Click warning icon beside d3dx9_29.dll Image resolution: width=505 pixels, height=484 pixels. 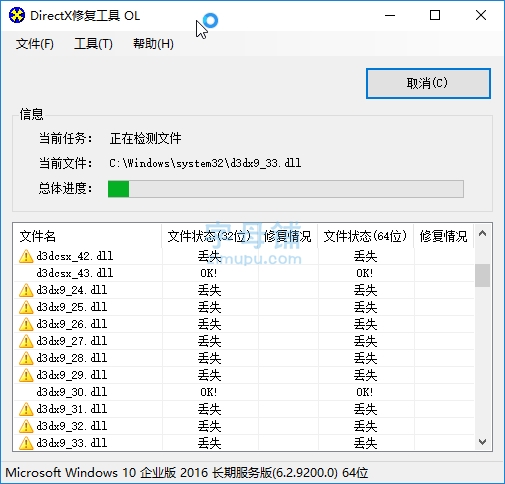[x=26, y=375]
